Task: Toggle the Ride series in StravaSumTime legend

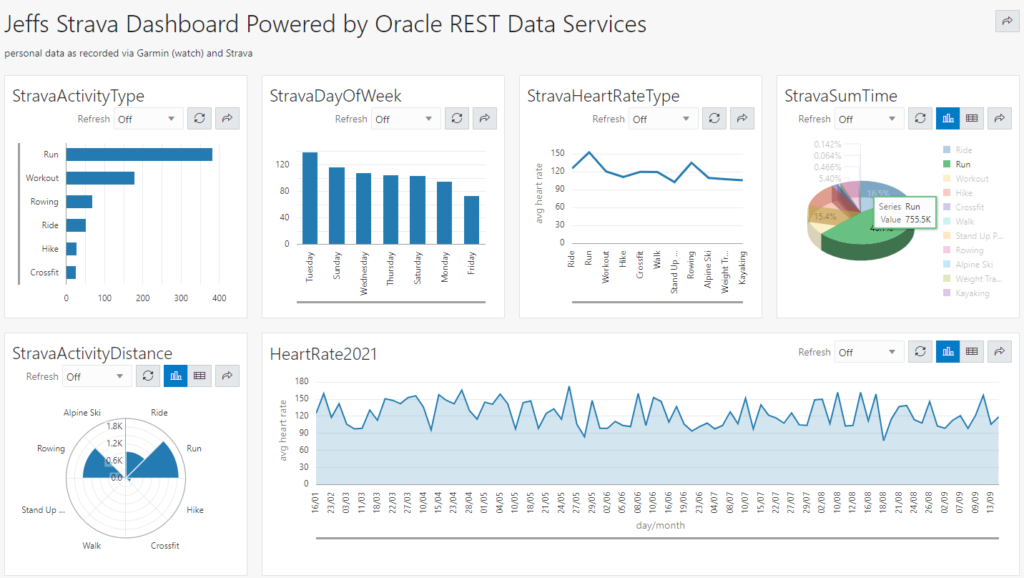Action: point(957,150)
